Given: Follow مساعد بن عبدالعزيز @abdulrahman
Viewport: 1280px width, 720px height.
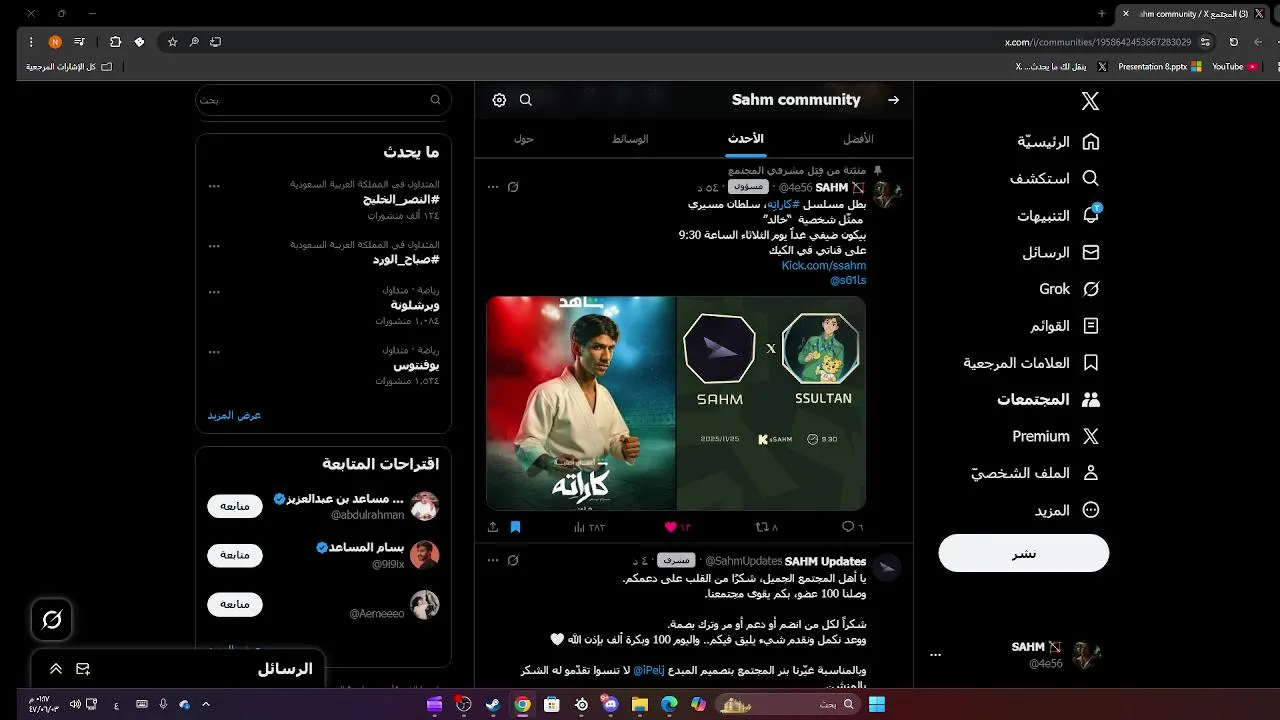Looking at the screenshot, I should tap(235, 506).
